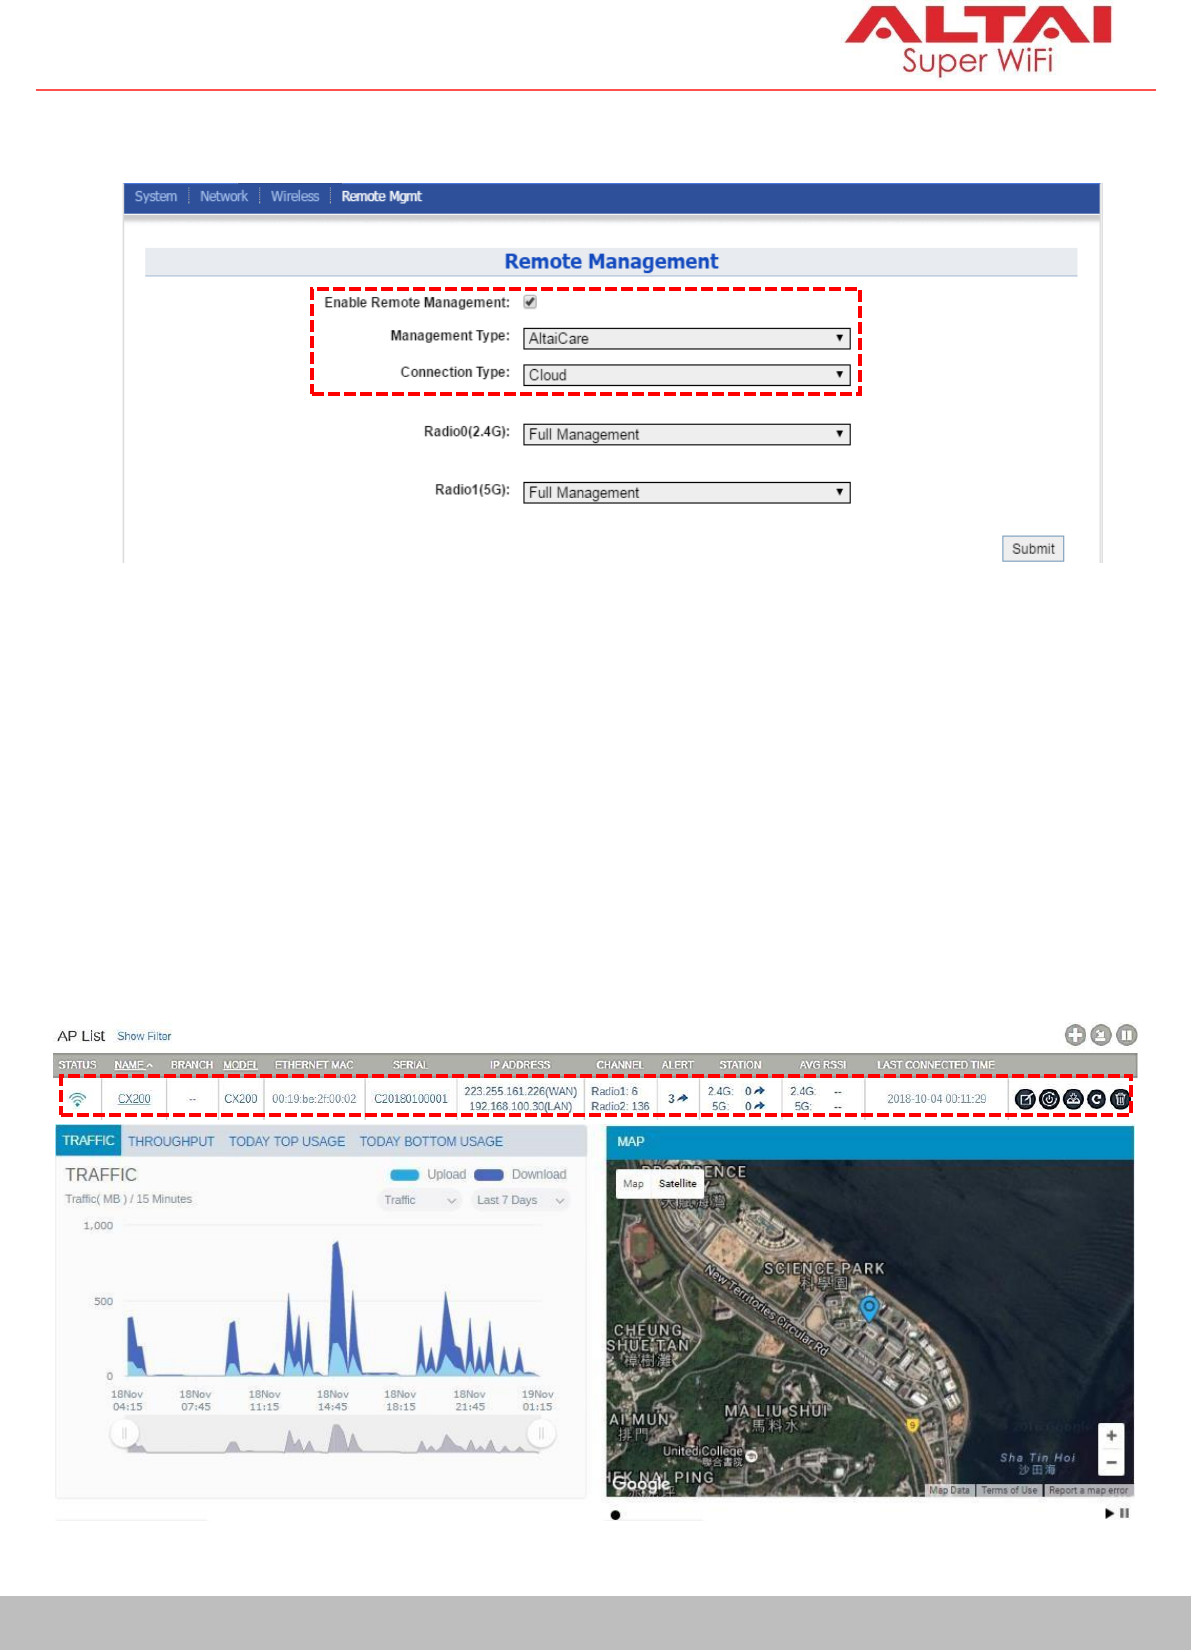1191x1650 pixels.
Task: Click the Submit button
Action: (1033, 549)
